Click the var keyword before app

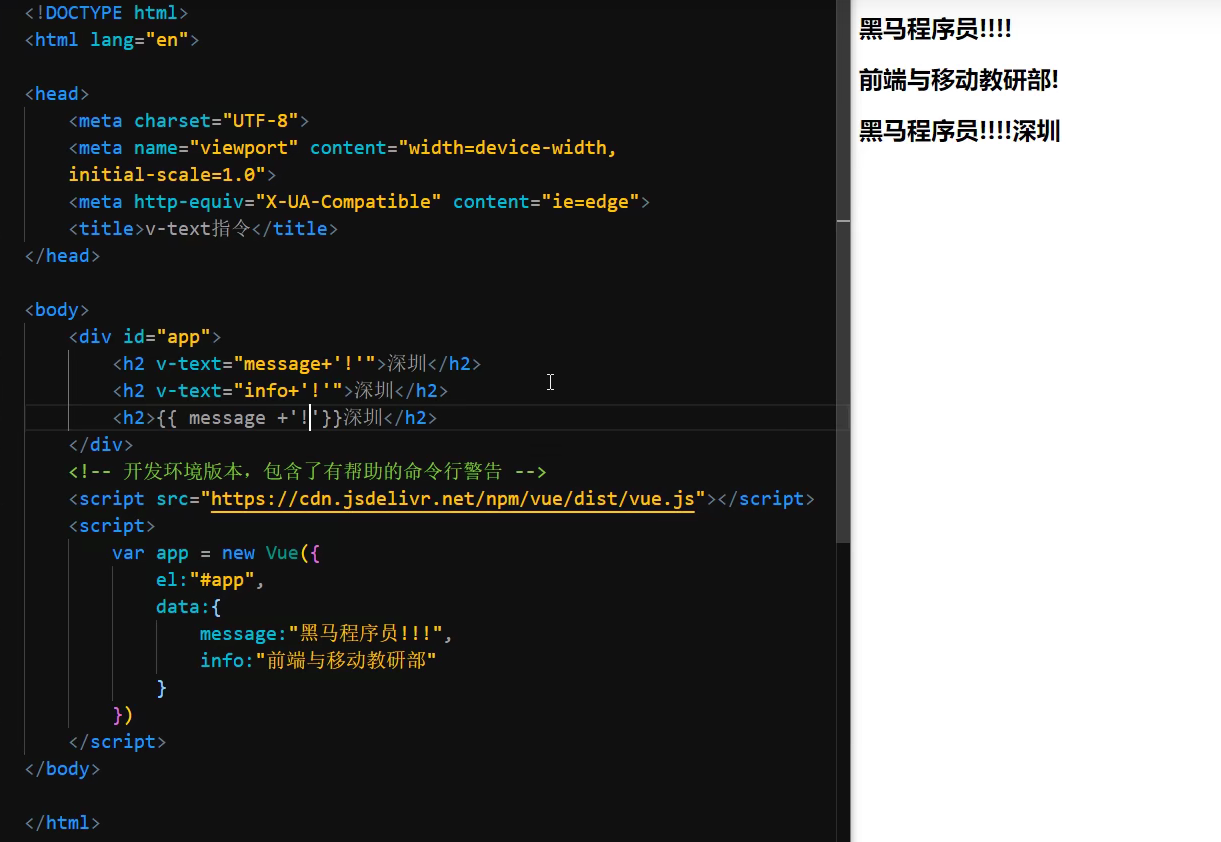pos(128,553)
